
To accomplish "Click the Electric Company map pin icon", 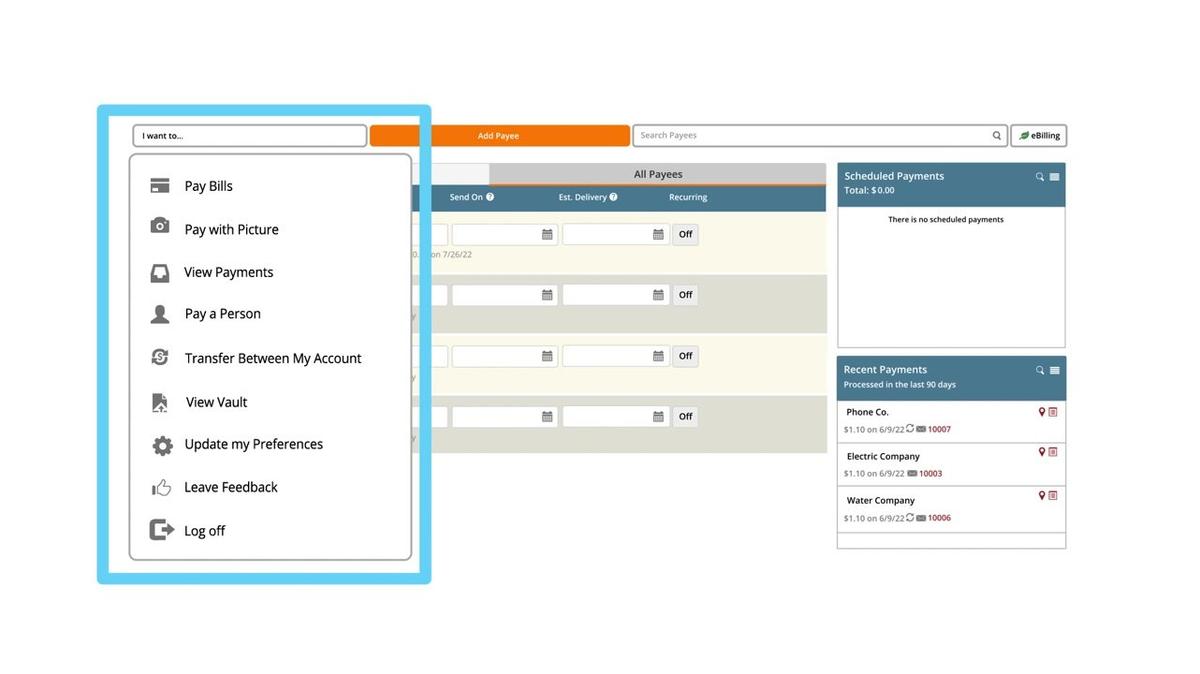I will pos(1041,452).
